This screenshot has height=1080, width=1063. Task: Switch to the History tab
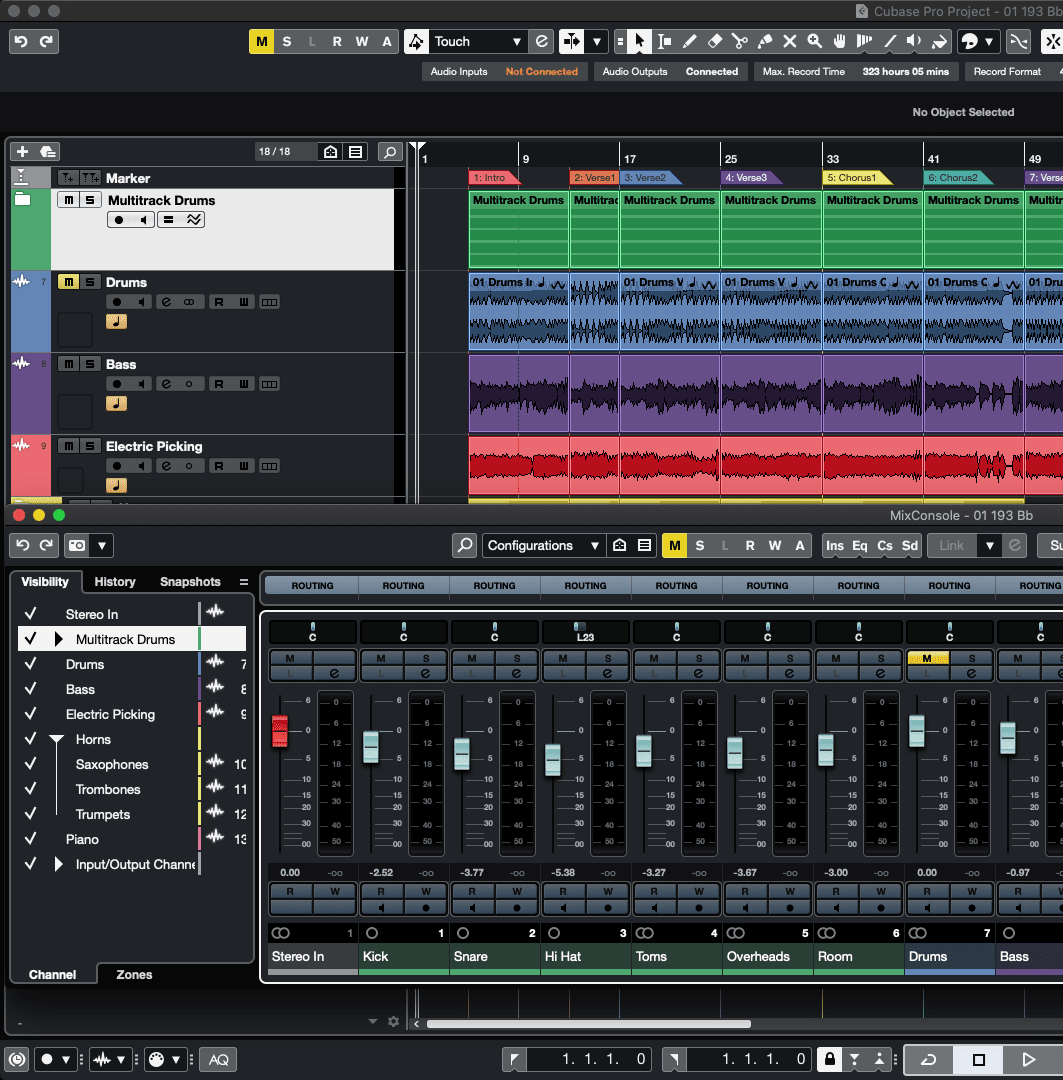click(115, 581)
